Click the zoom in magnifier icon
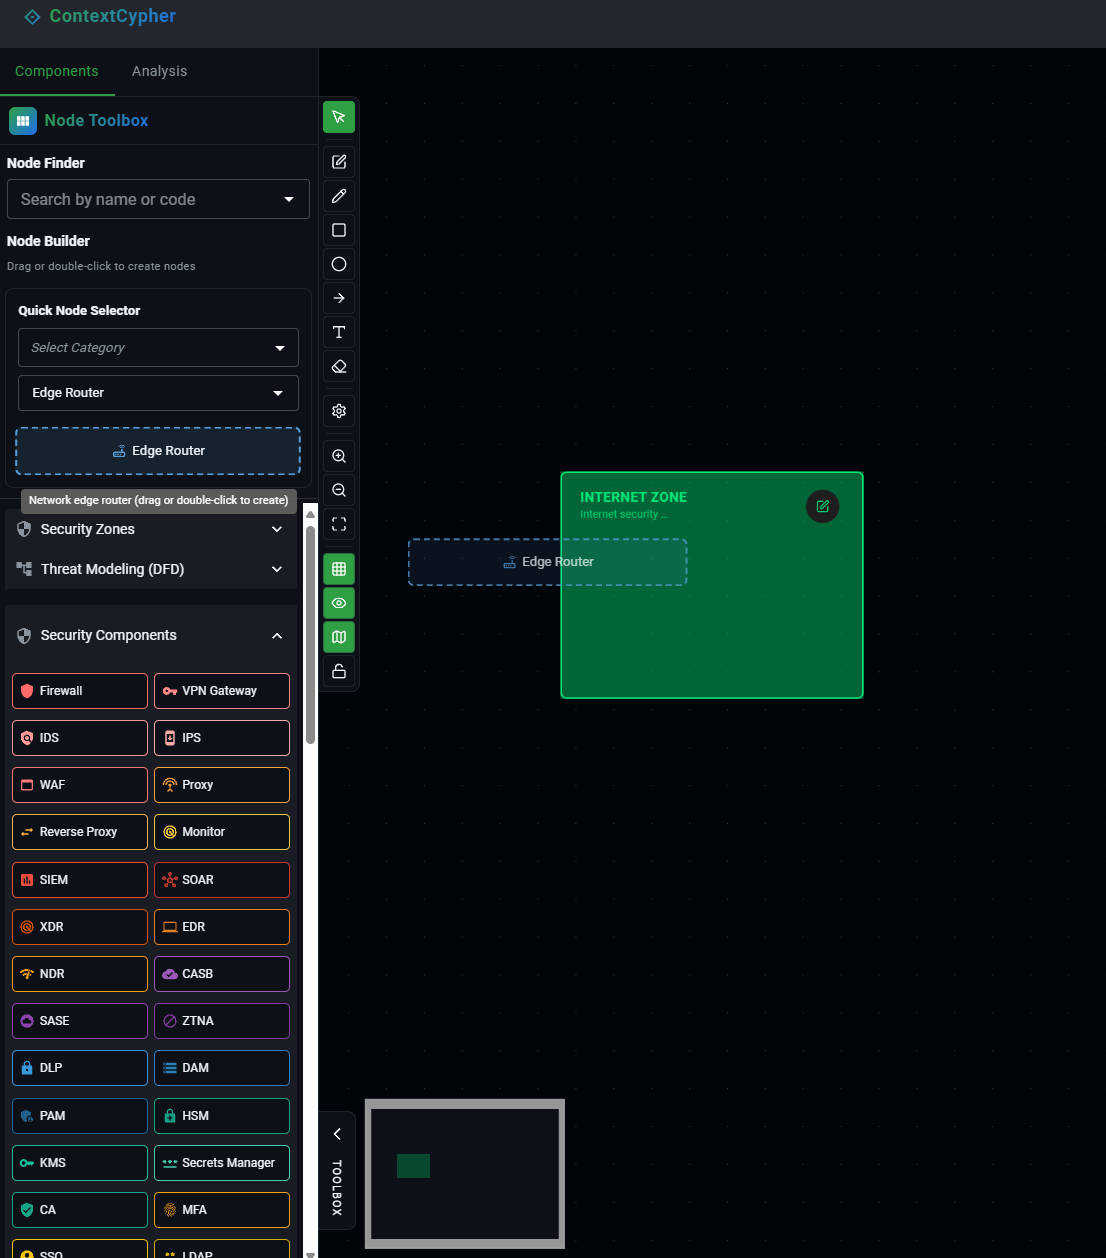The width and height of the screenshot is (1106, 1258). 338,455
